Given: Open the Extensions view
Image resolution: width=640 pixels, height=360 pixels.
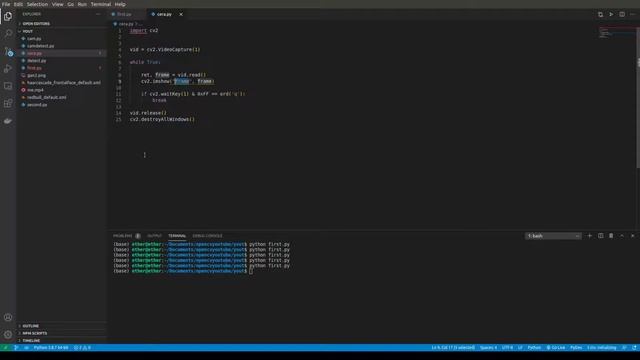Looking at the screenshot, I should [8, 103].
